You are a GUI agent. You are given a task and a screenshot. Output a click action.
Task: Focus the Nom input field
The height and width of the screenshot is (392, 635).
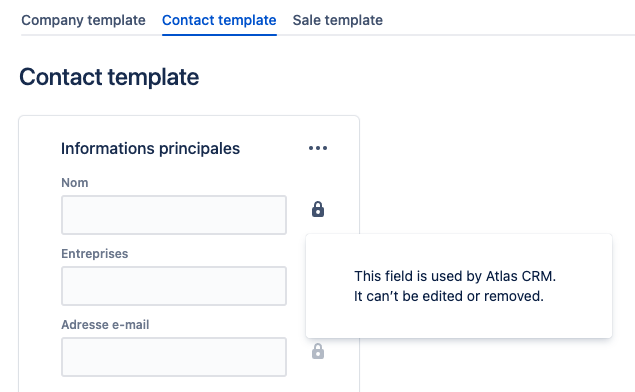click(x=174, y=215)
